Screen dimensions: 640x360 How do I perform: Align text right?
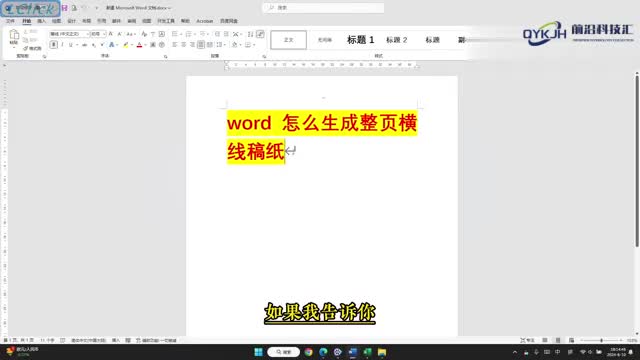(x=192, y=44)
